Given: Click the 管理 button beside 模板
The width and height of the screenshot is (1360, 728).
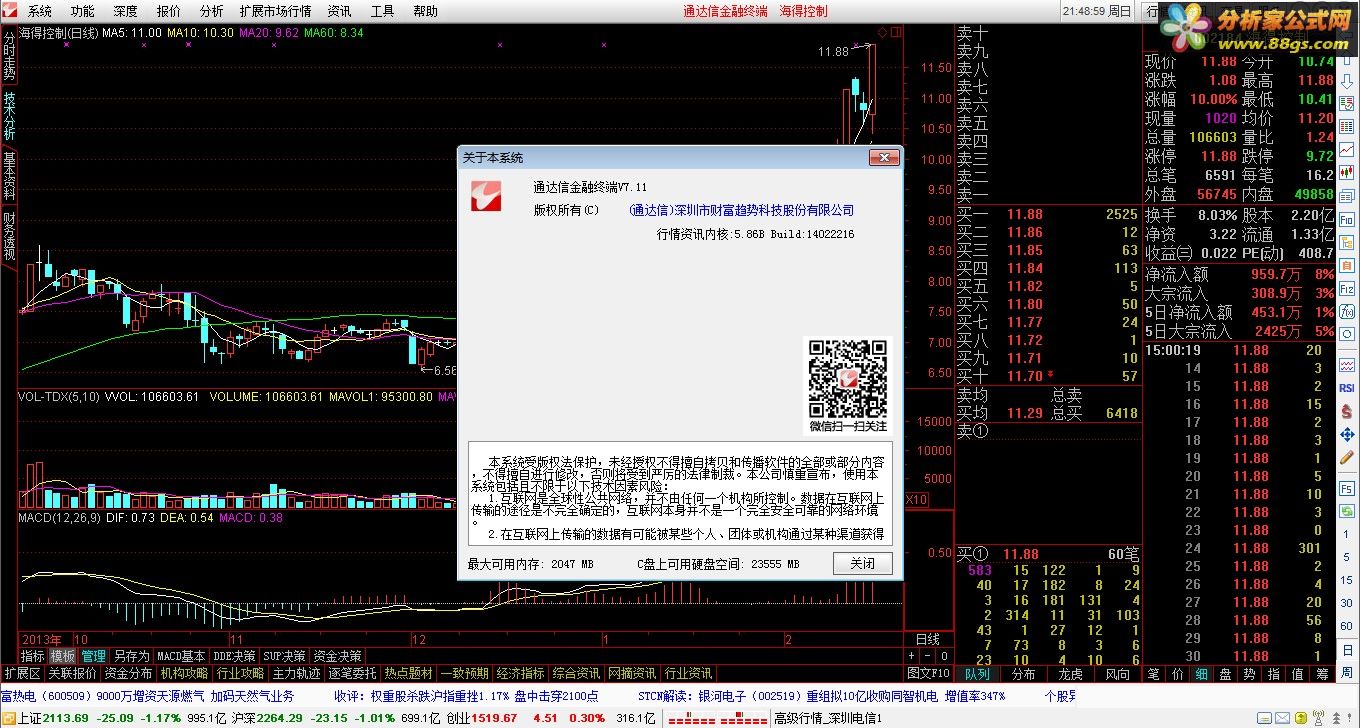Looking at the screenshot, I should click(93, 656).
